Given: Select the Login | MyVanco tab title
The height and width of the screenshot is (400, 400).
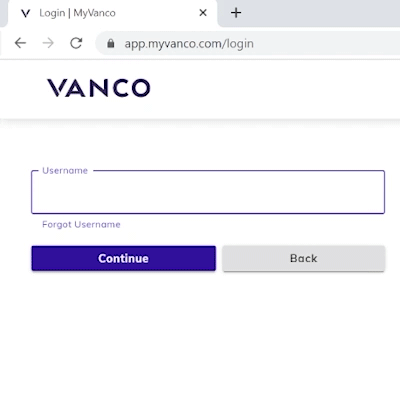Looking at the screenshot, I should tap(77, 13).
